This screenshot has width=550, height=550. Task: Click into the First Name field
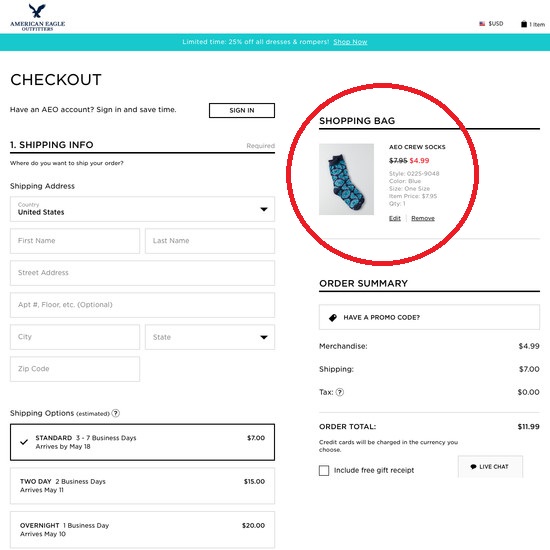(x=75, y=241)
